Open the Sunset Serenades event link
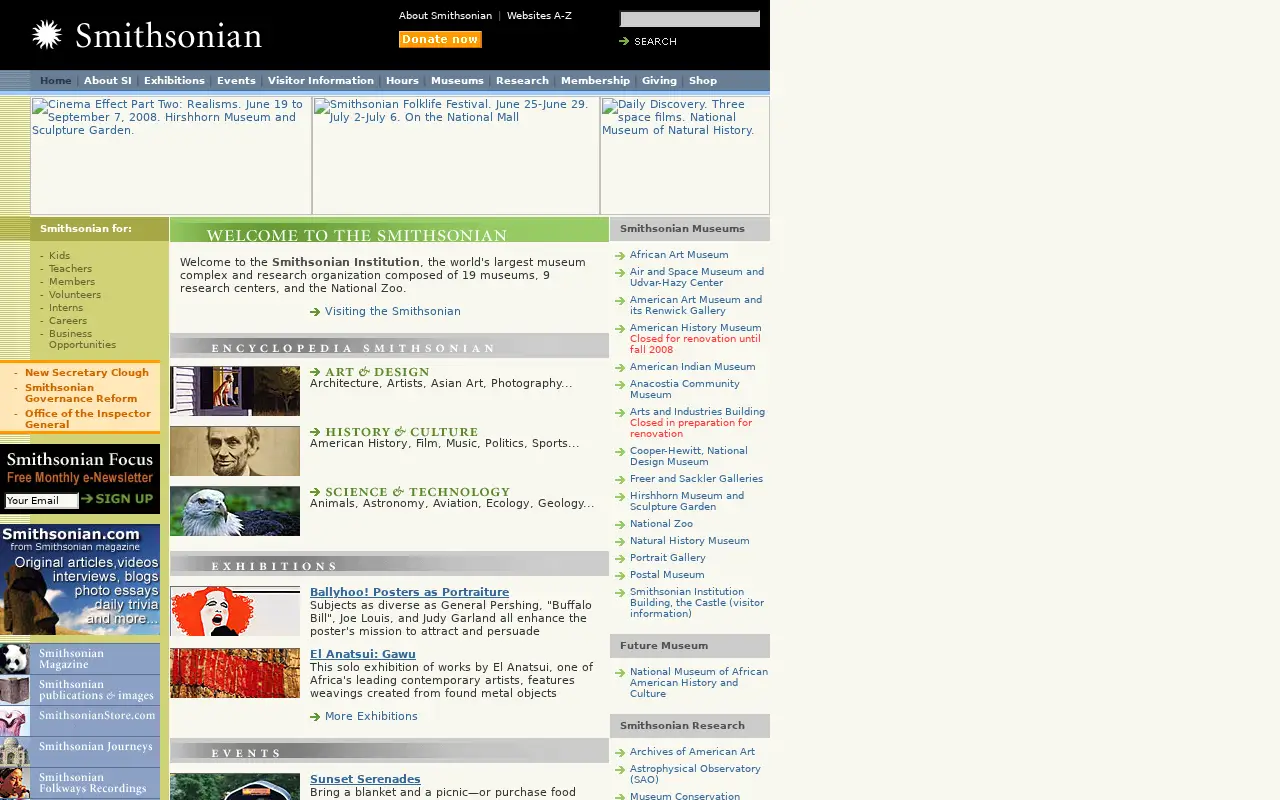This screenshot has width=1280, height=800. (365, 780)
